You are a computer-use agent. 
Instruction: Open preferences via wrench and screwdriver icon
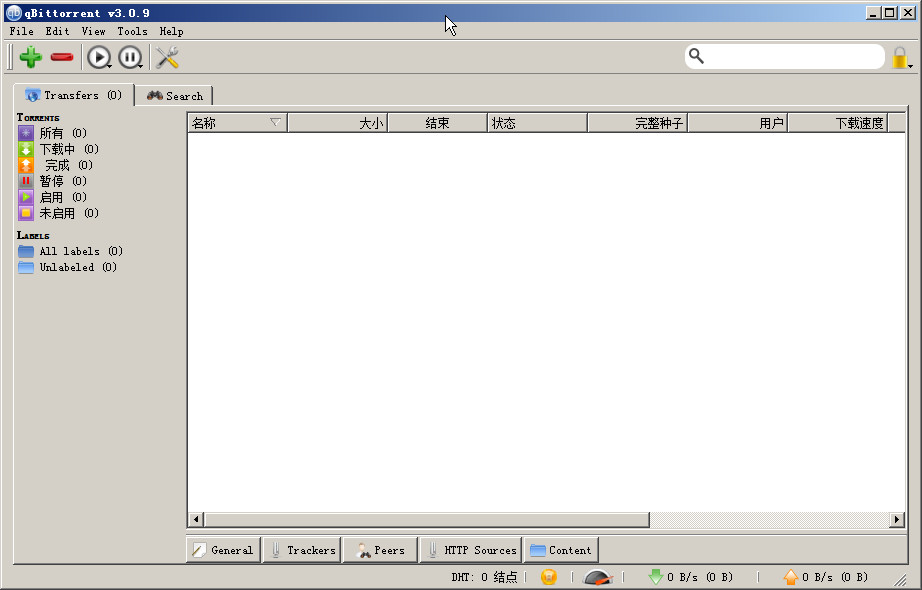(x=167, y=57)
